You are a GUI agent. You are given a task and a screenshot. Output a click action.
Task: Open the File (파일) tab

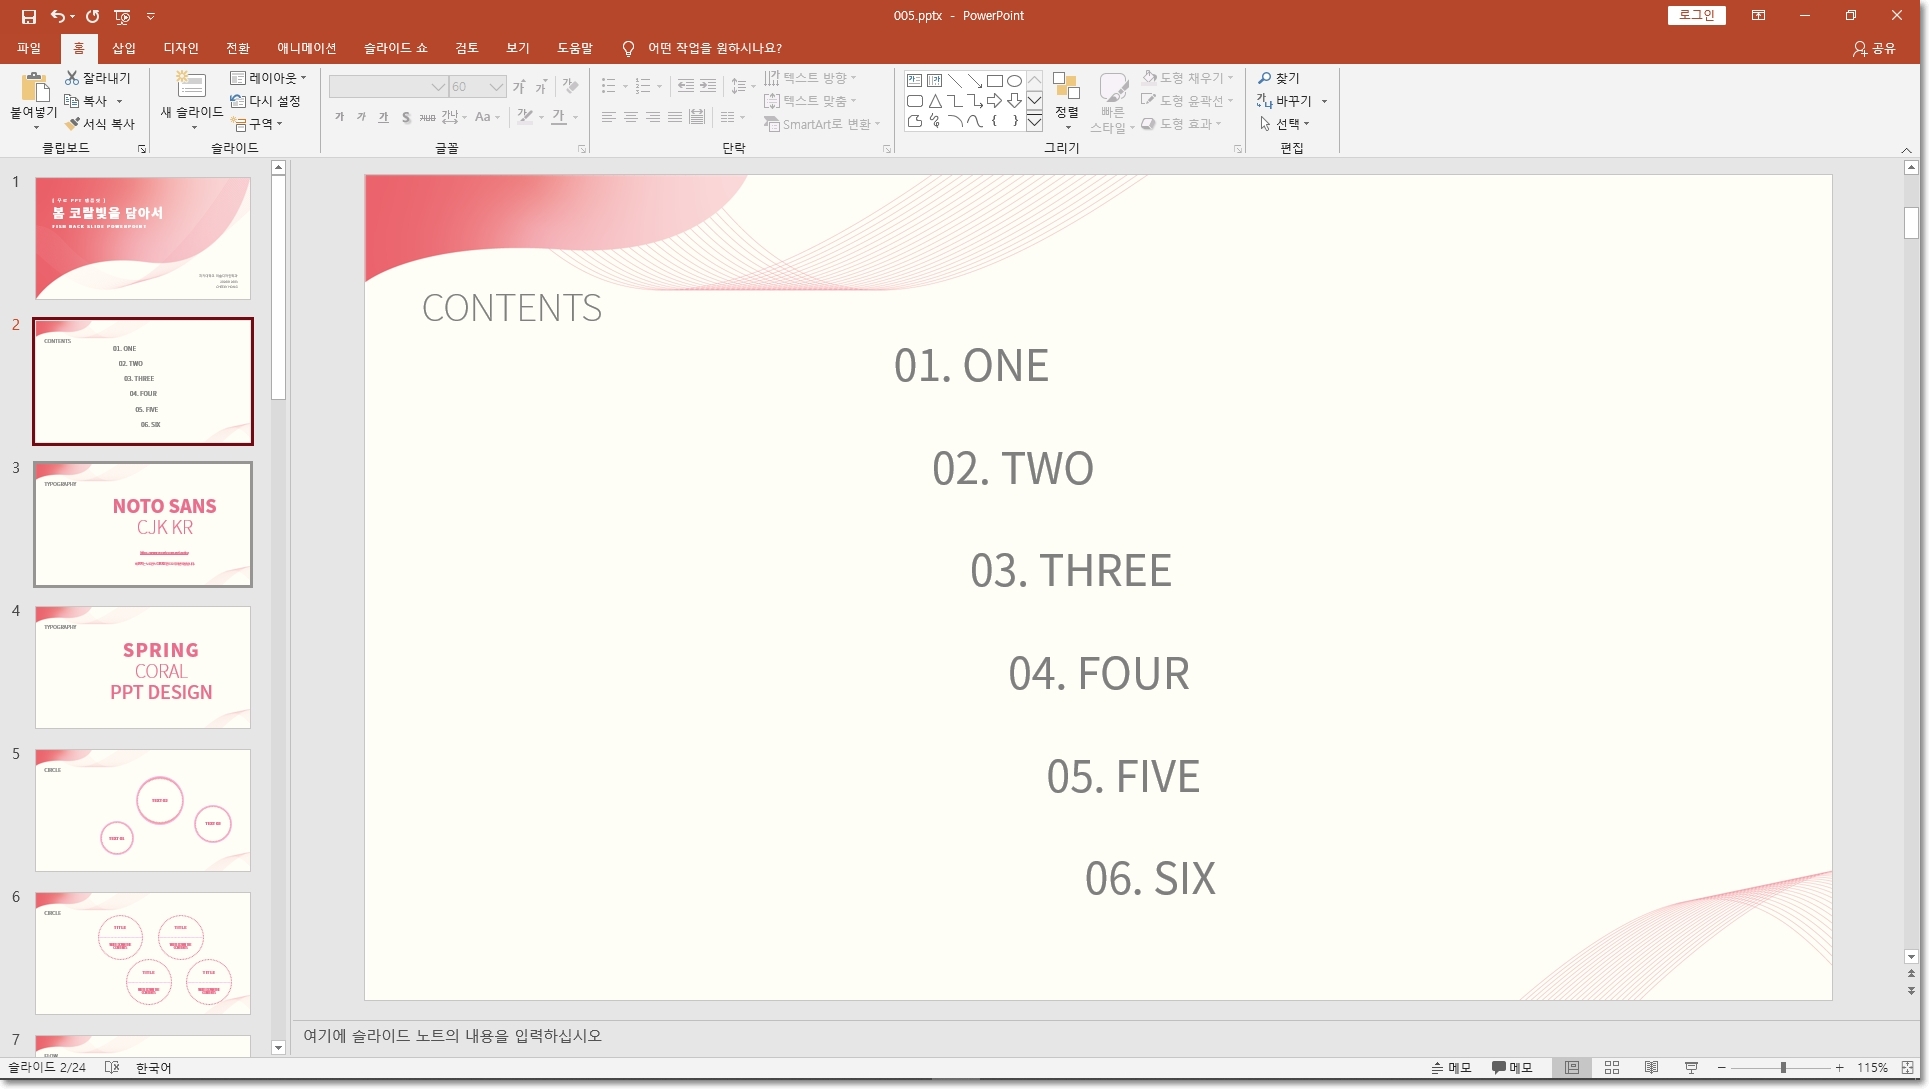pos(29,48)
